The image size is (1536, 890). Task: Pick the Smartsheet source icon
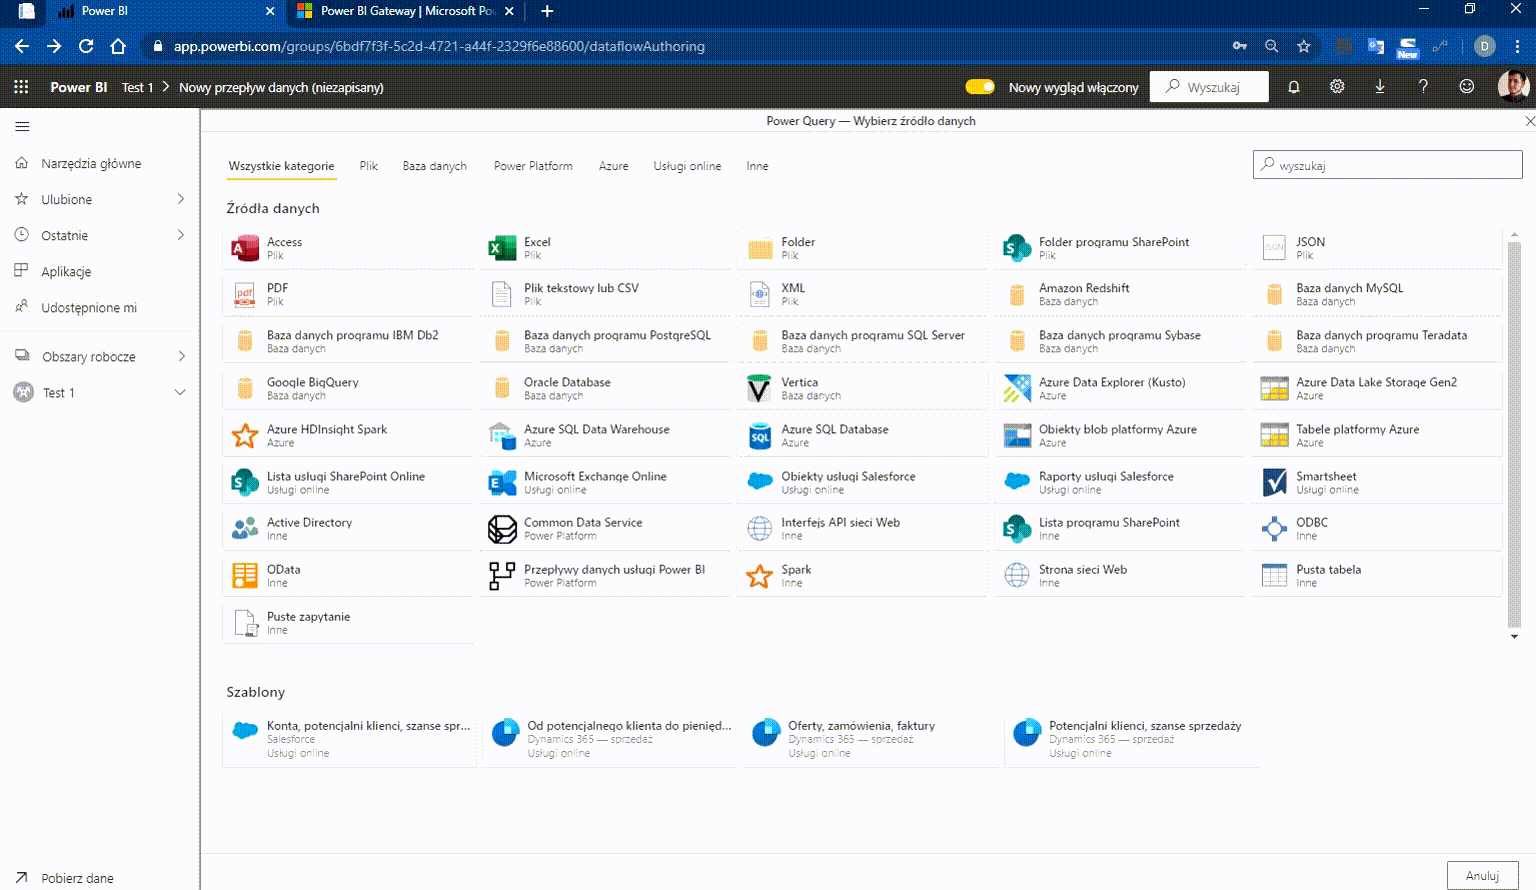[1274, 482]
